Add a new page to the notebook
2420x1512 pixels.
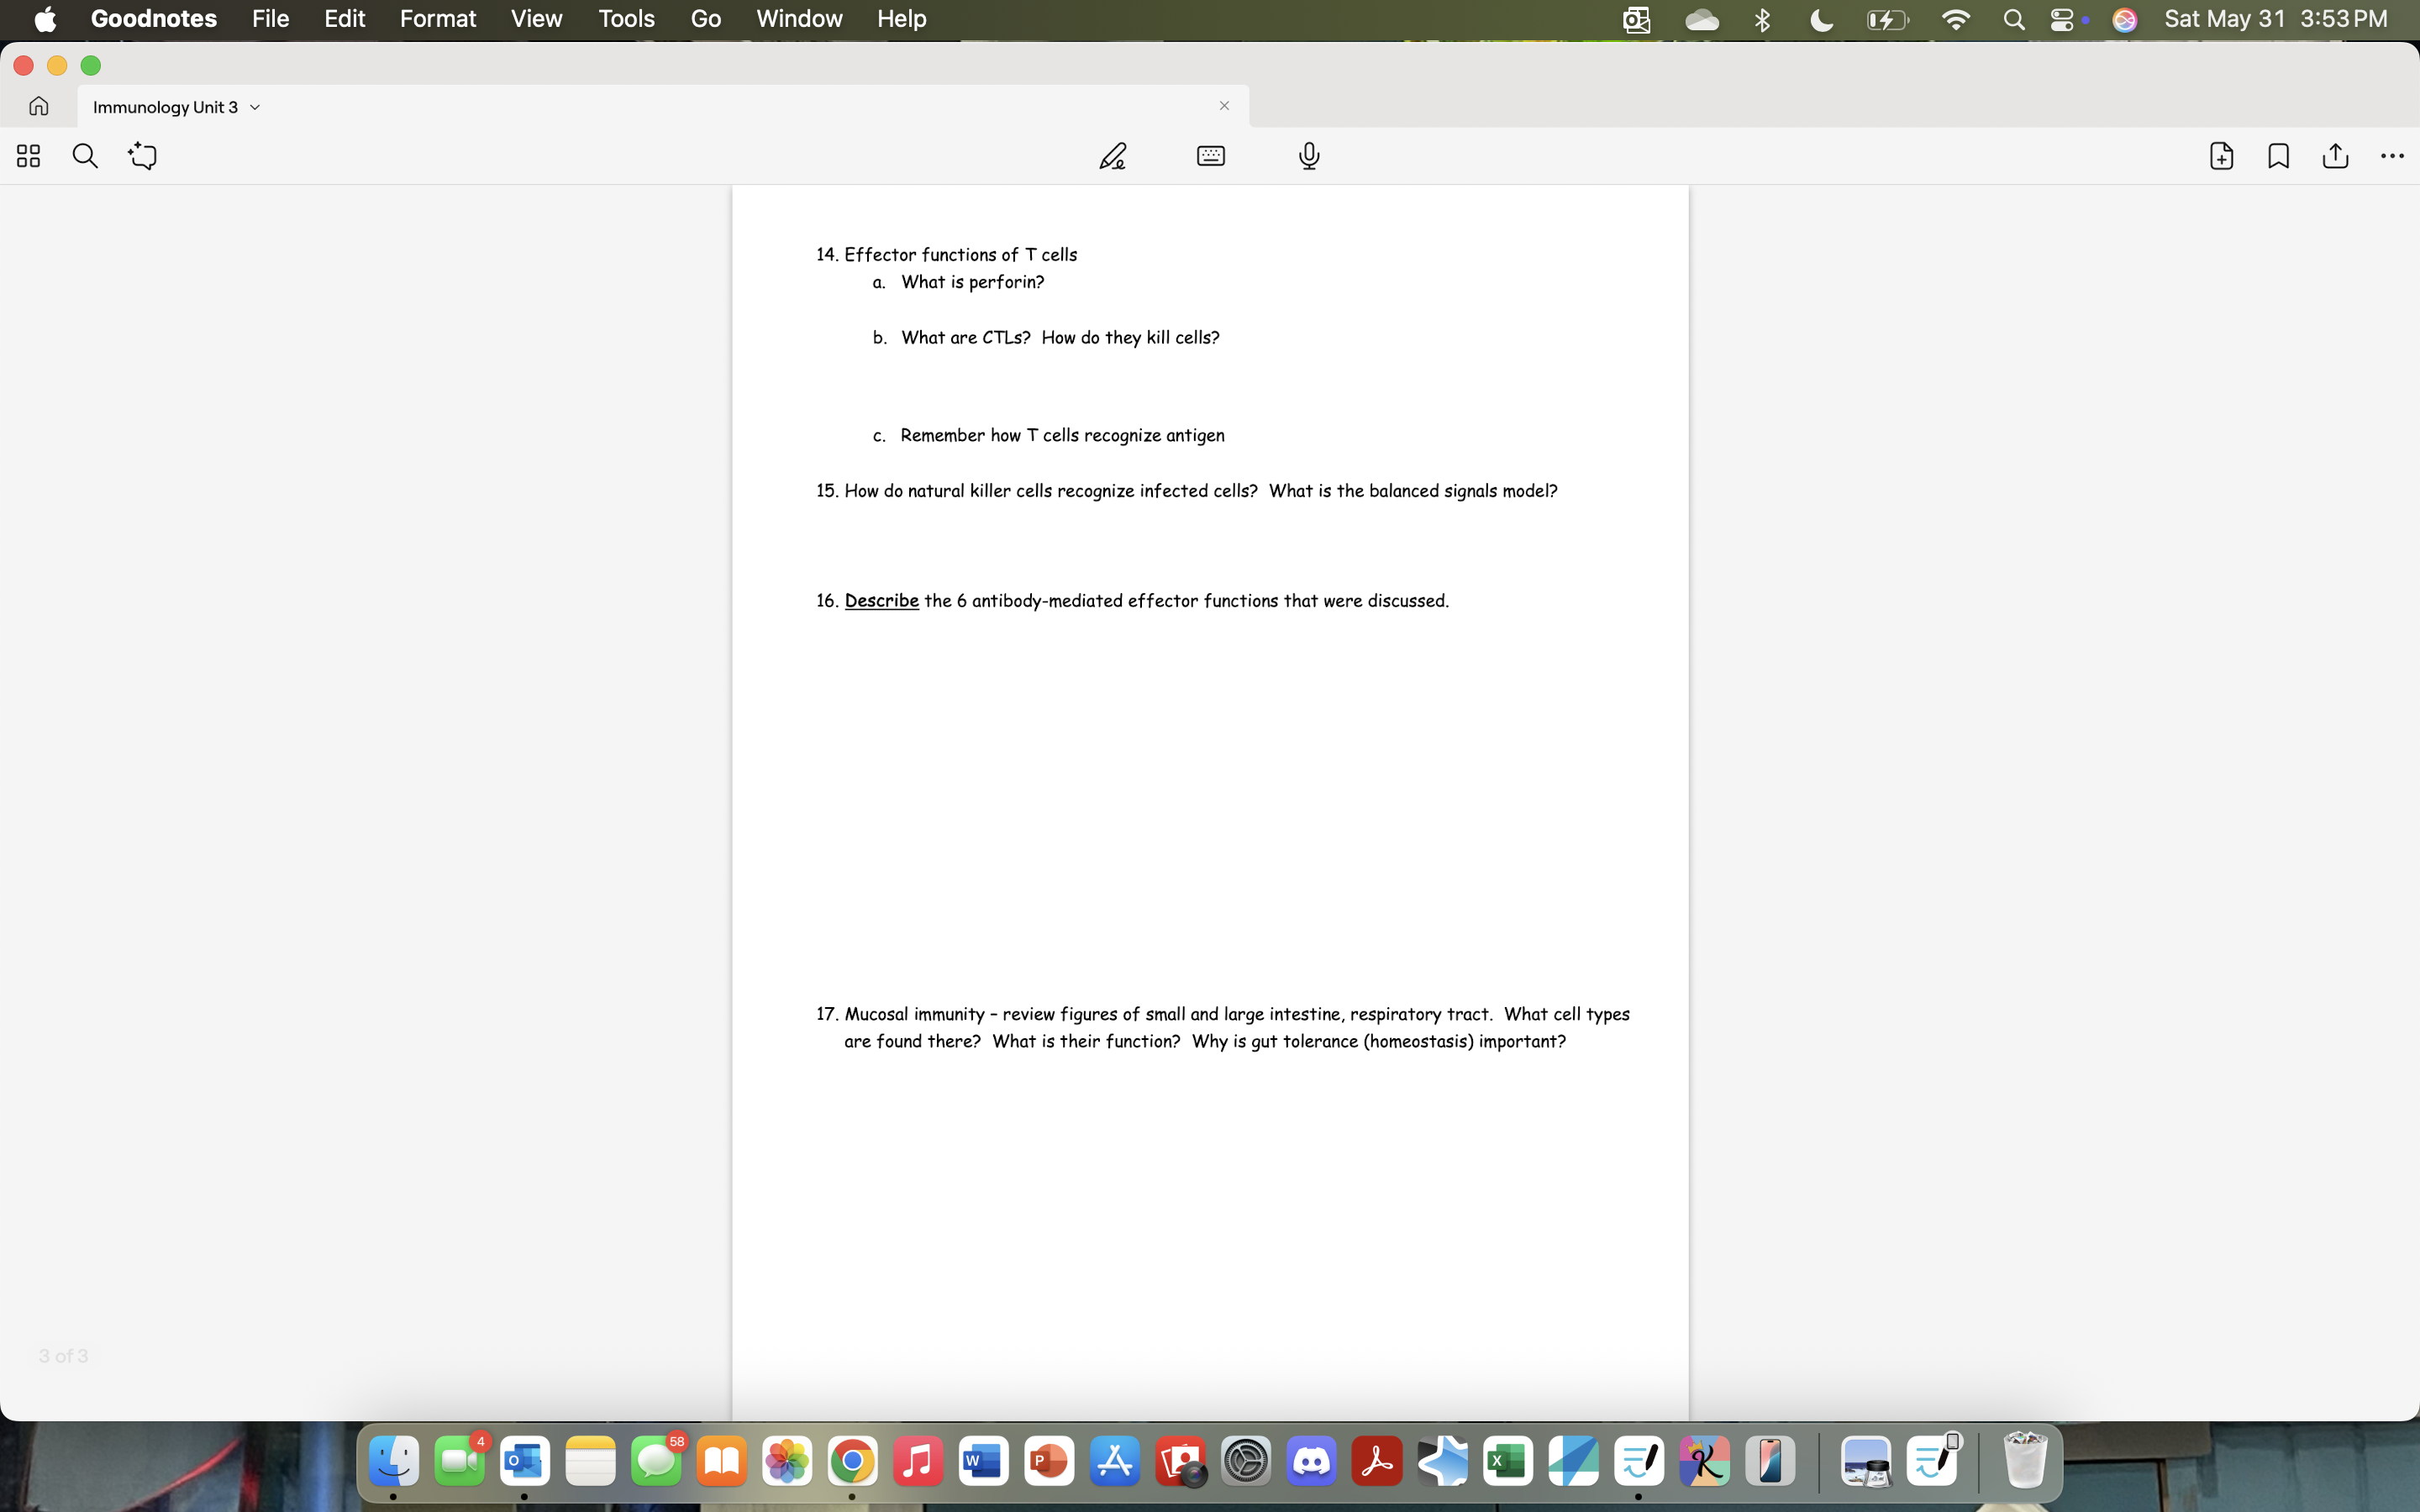point(2220,156)
